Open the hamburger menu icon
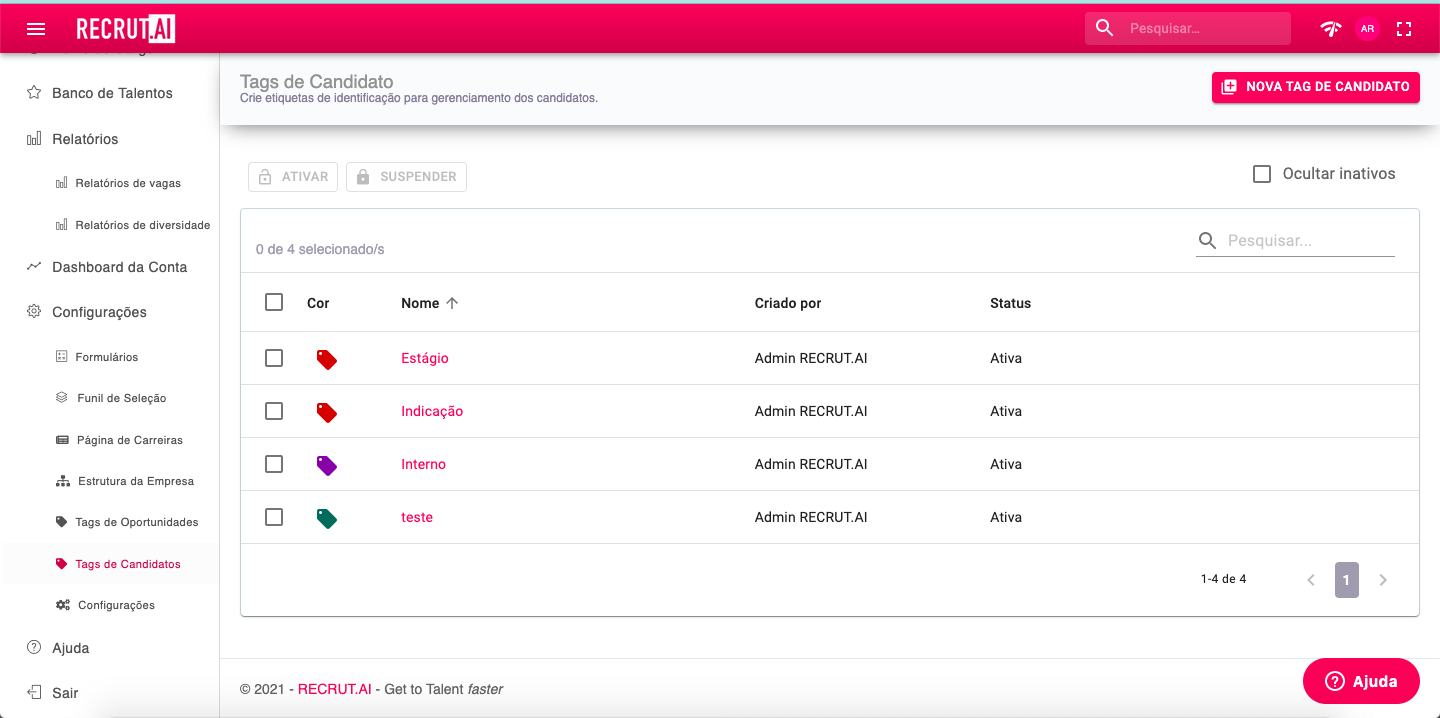1440x718 pixels. click(36, 29)
